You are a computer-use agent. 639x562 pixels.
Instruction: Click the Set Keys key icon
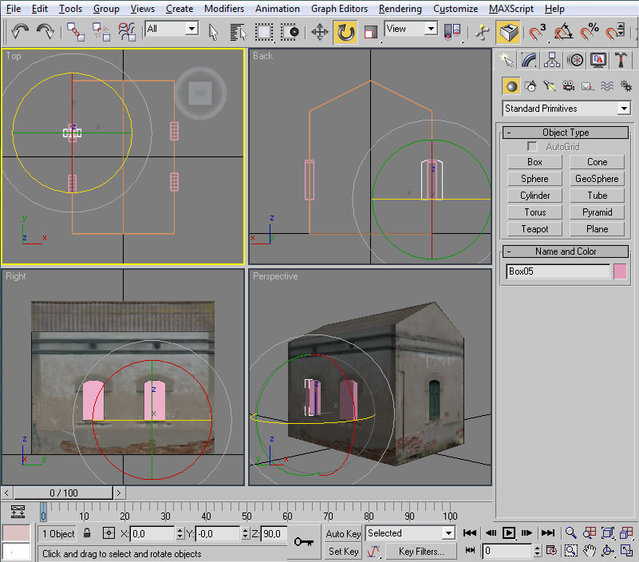[x=305, y=541]
